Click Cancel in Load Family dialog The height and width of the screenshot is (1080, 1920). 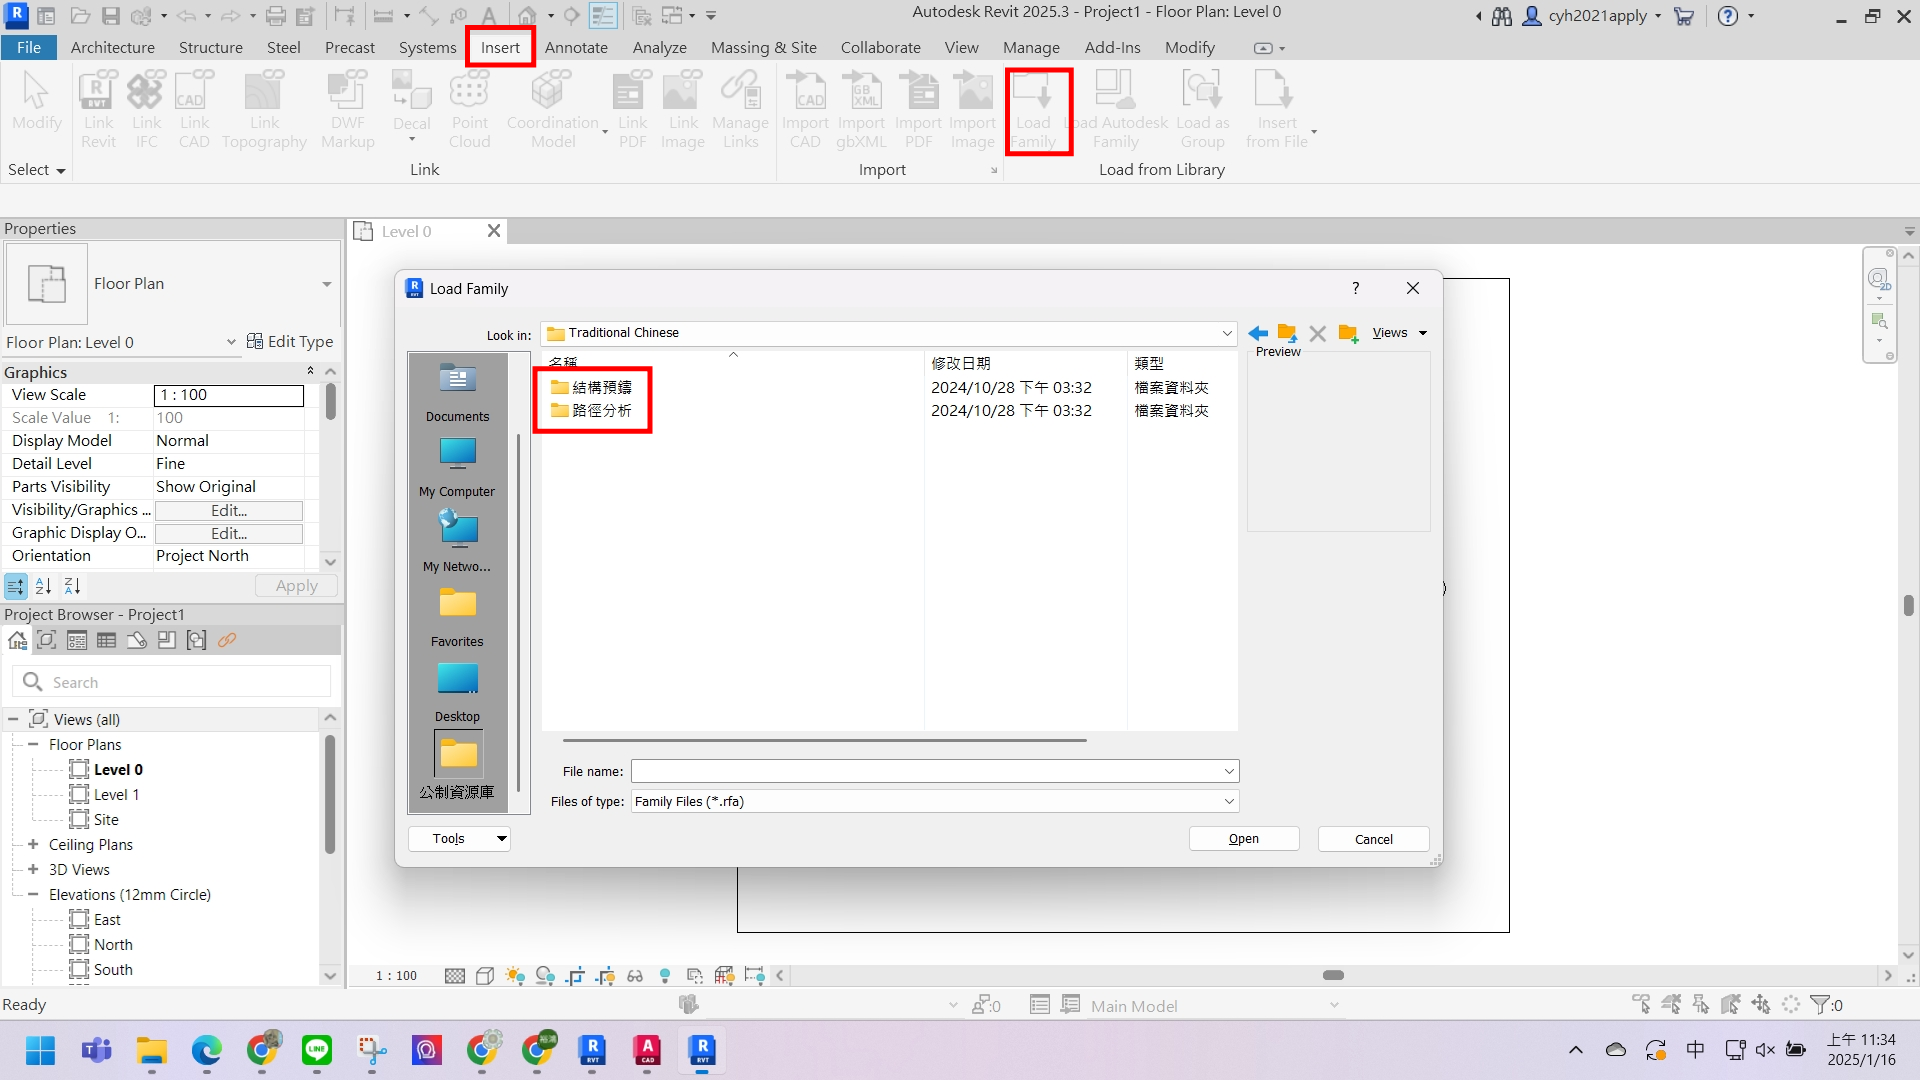click(1373, 839)
